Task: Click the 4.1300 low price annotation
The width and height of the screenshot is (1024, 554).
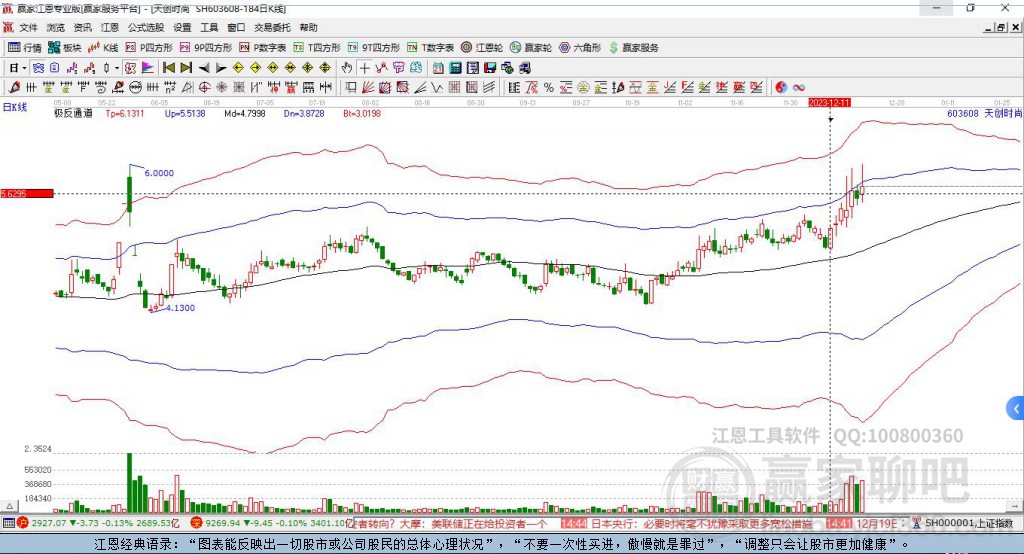Action: pos(180,308)
